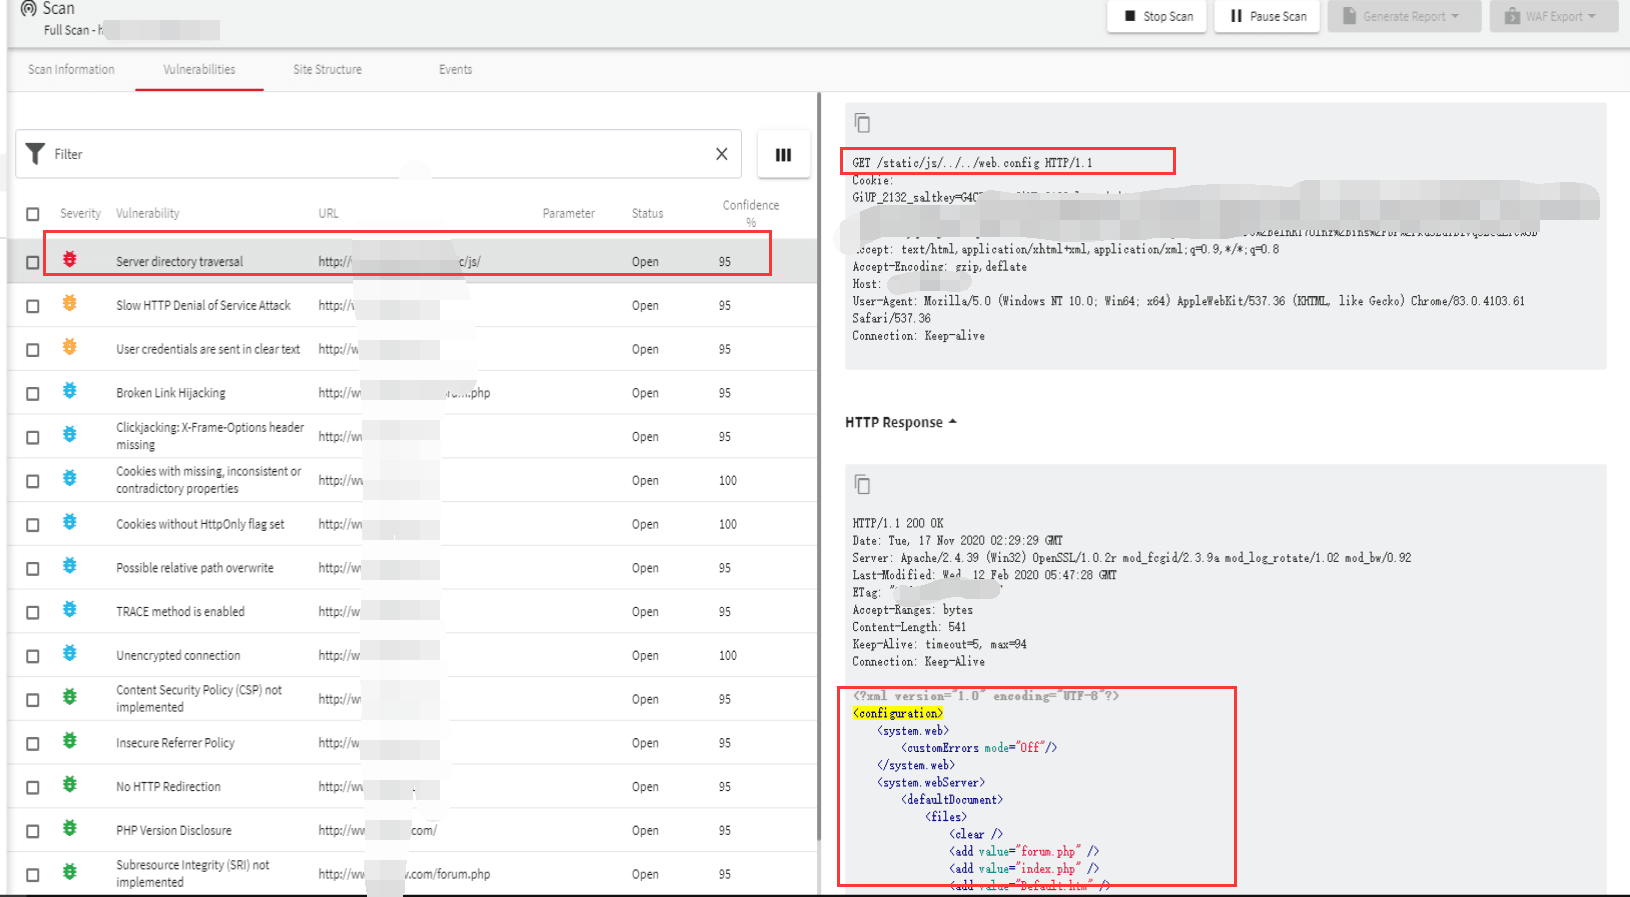The image size is (1630, 897).
Task: Copy the HTTP response with the clipboard icon
Action: pos(862,485)
